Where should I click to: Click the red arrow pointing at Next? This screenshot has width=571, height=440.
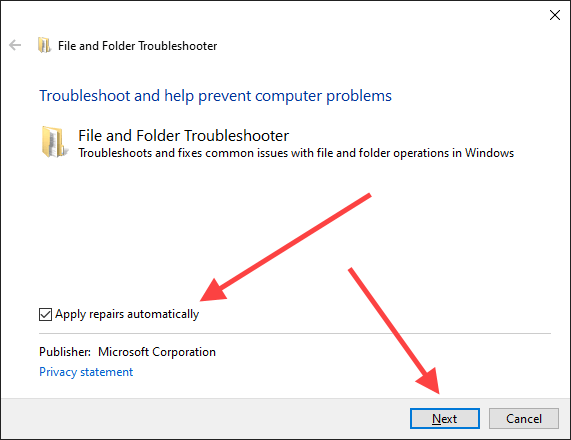tap(394, 331)
